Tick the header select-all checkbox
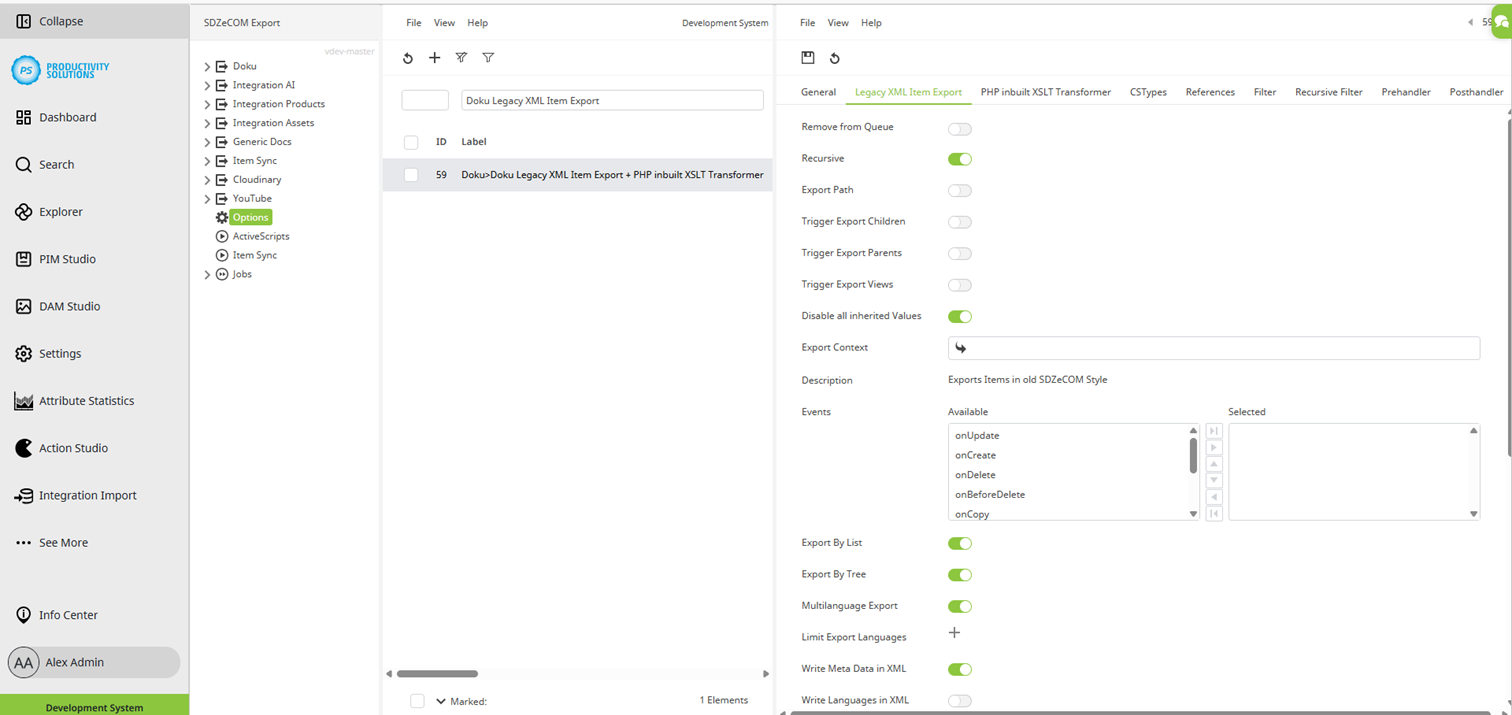Screen dimensions: 1512x715 coord(411,142)
